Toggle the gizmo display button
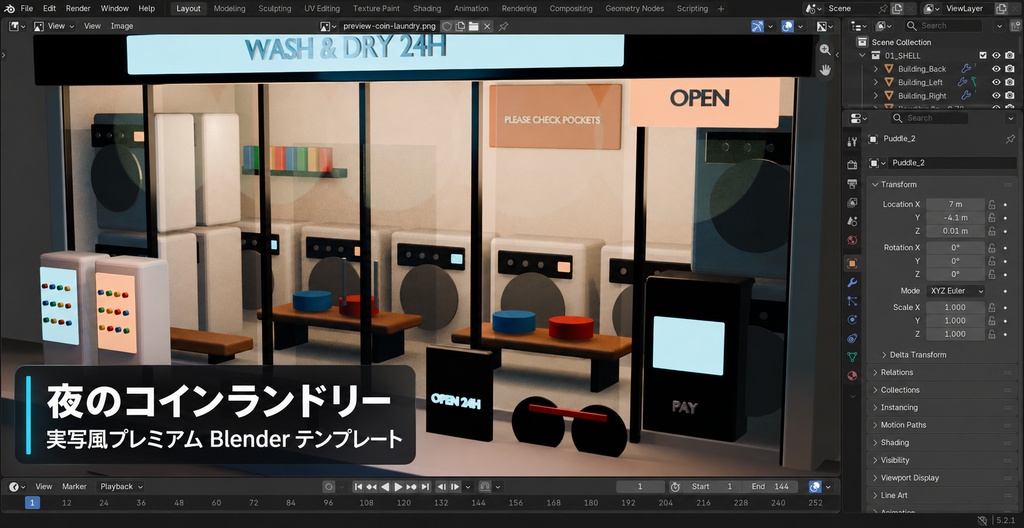The height and width of the screenshot is (528, 1024). (758, 26)
